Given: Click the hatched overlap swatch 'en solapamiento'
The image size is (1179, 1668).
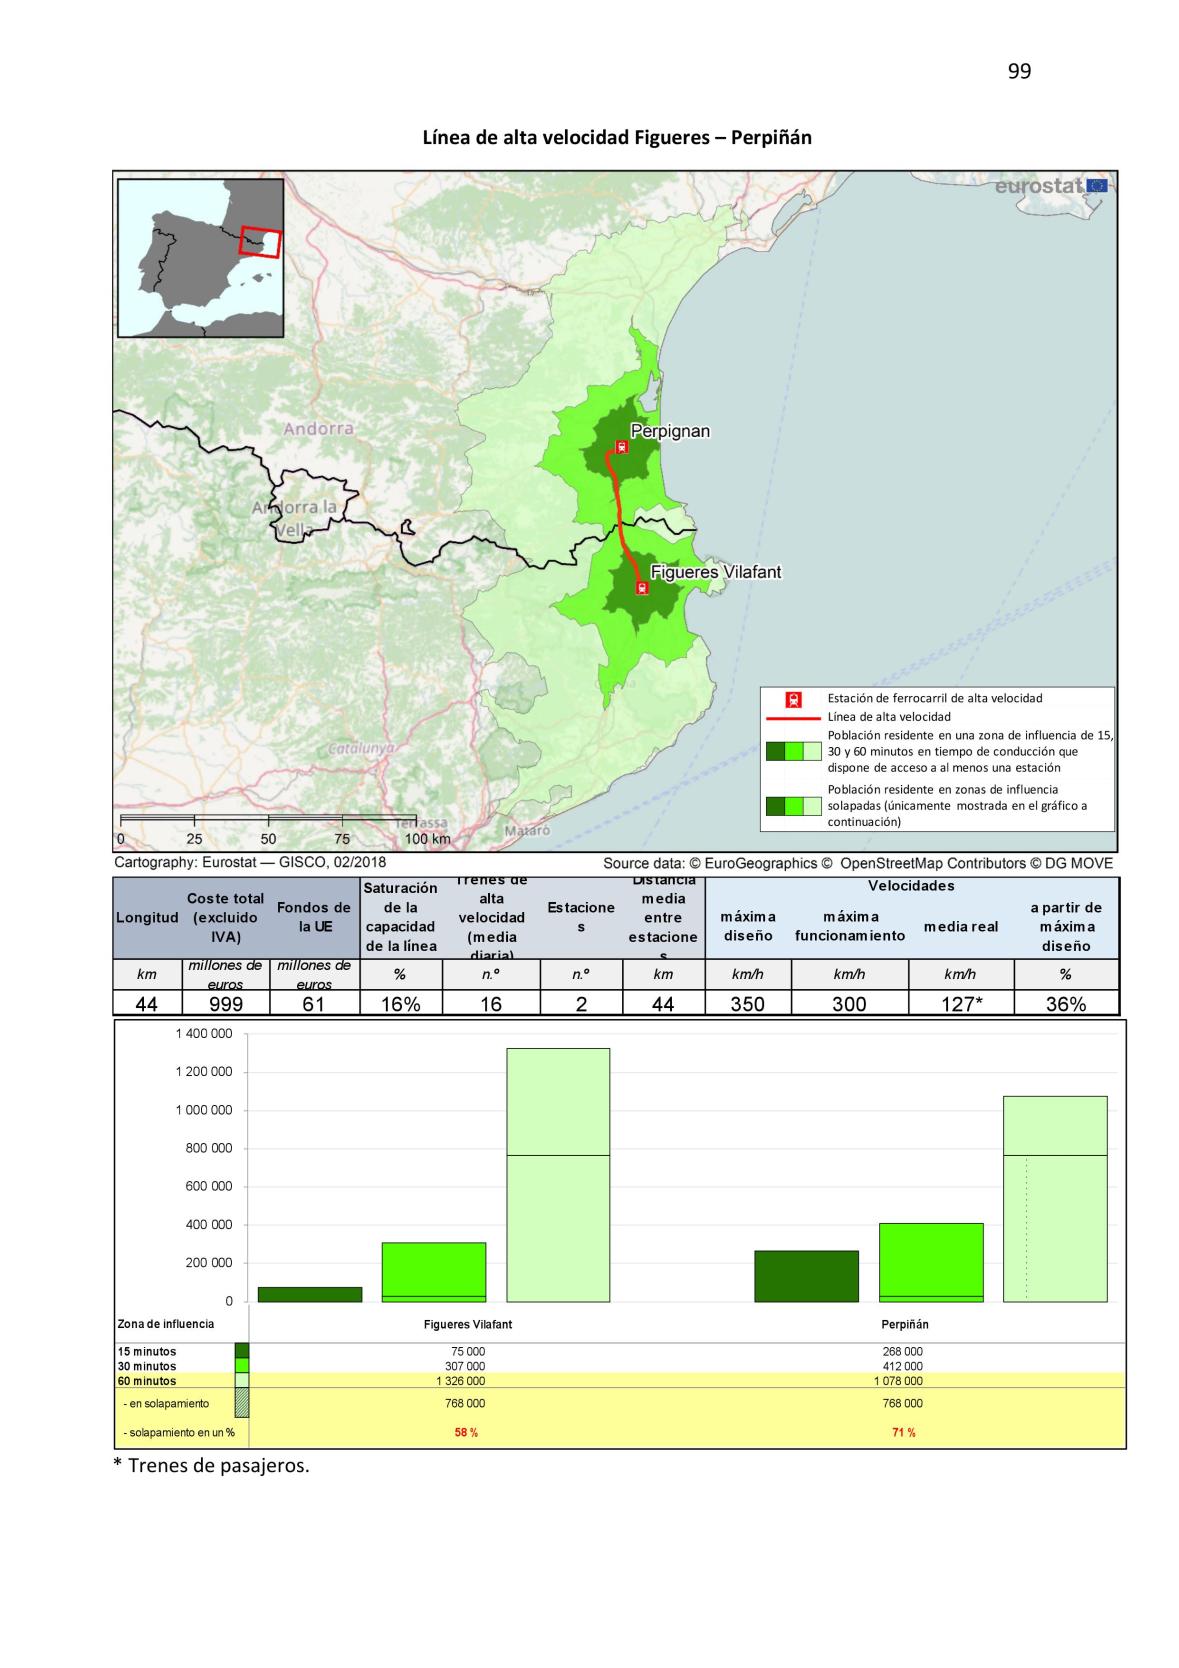Looking at the screenshot, I should [x=241, y=1404].
